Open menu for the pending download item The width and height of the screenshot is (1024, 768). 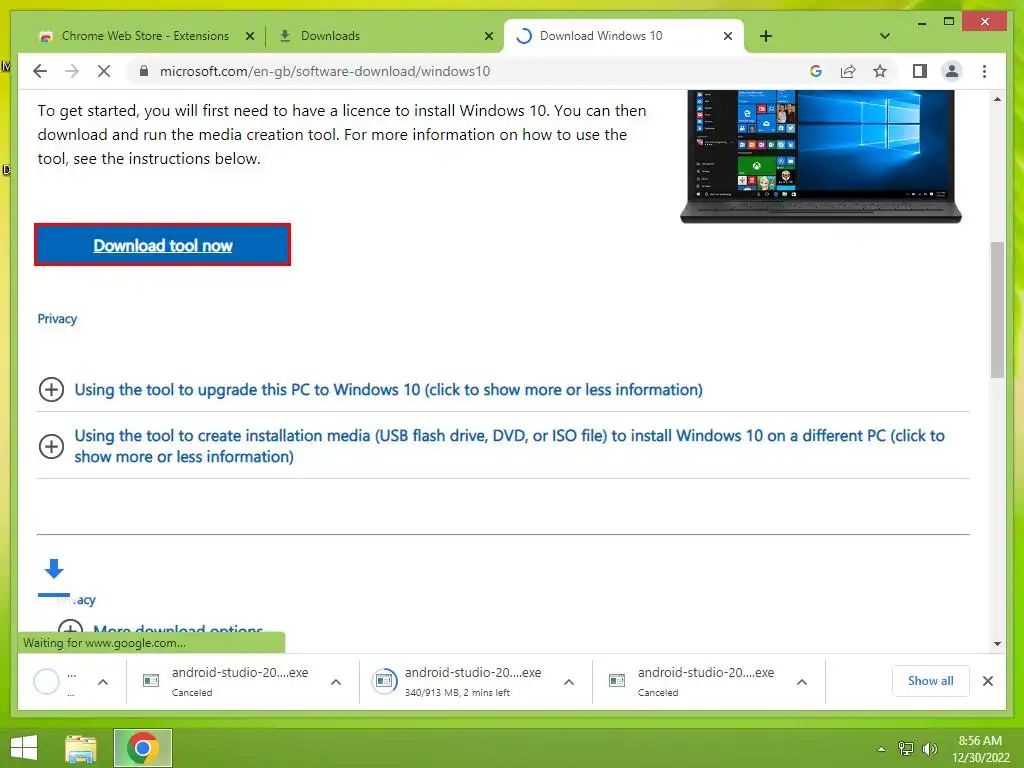(x=103, y=682)
